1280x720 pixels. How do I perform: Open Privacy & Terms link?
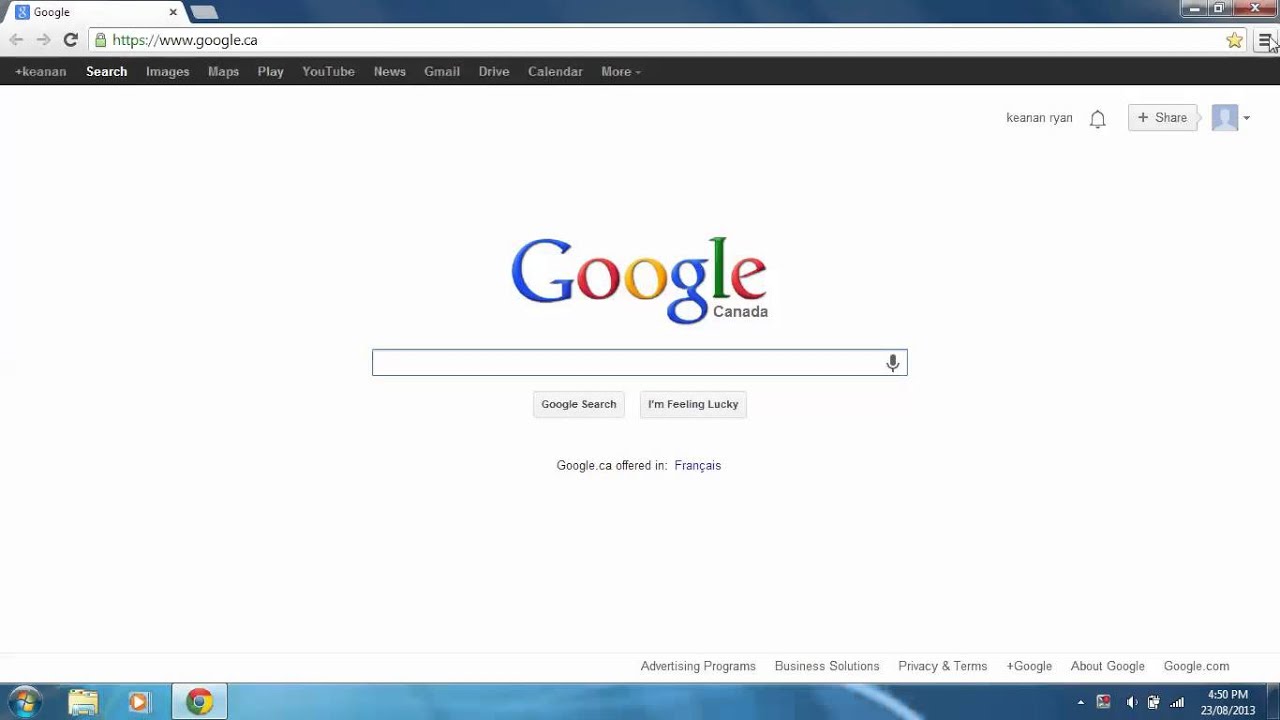[x=942, y=666]
